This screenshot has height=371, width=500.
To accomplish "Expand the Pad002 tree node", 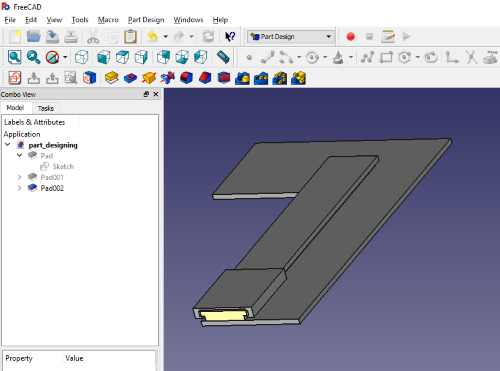I will [20, 188].
